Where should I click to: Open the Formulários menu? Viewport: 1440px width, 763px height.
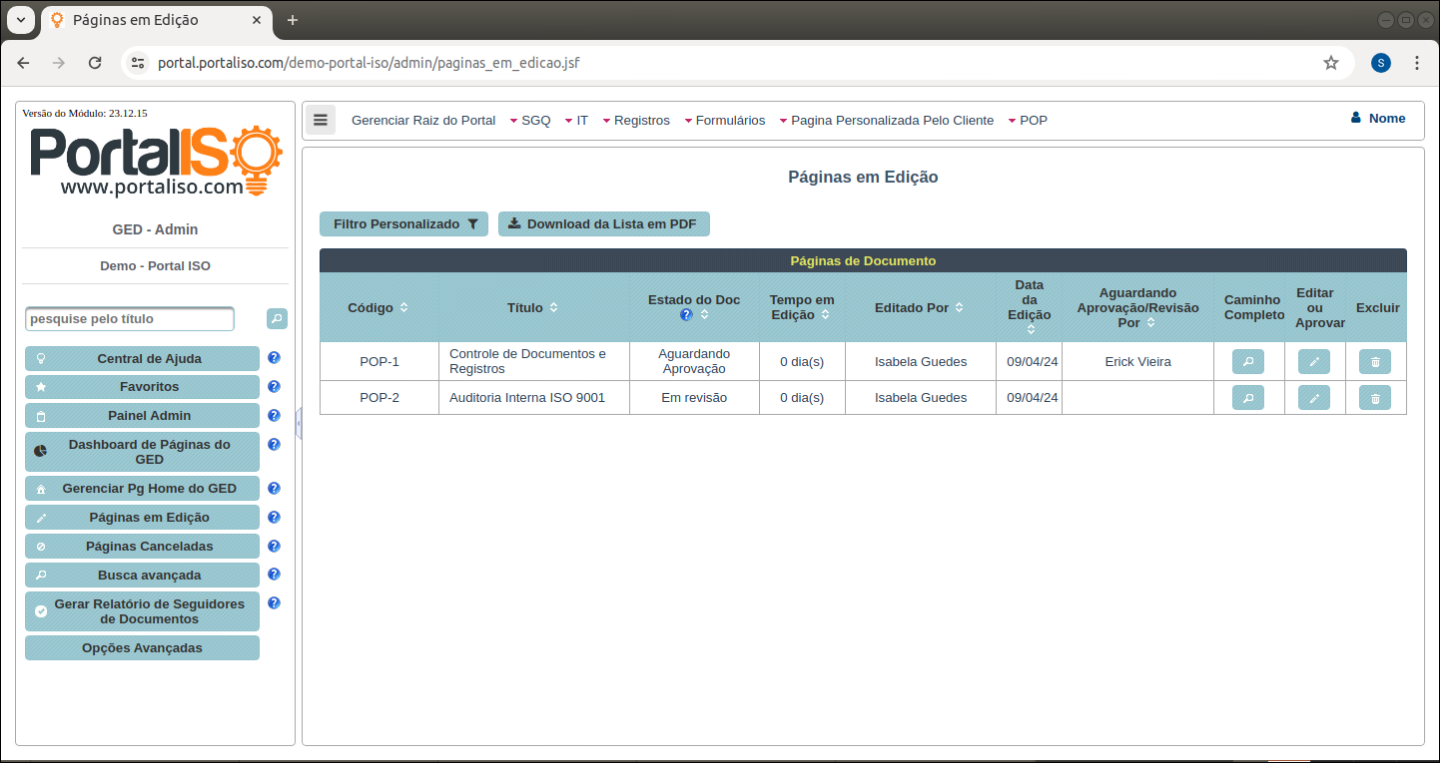point(724,120)
